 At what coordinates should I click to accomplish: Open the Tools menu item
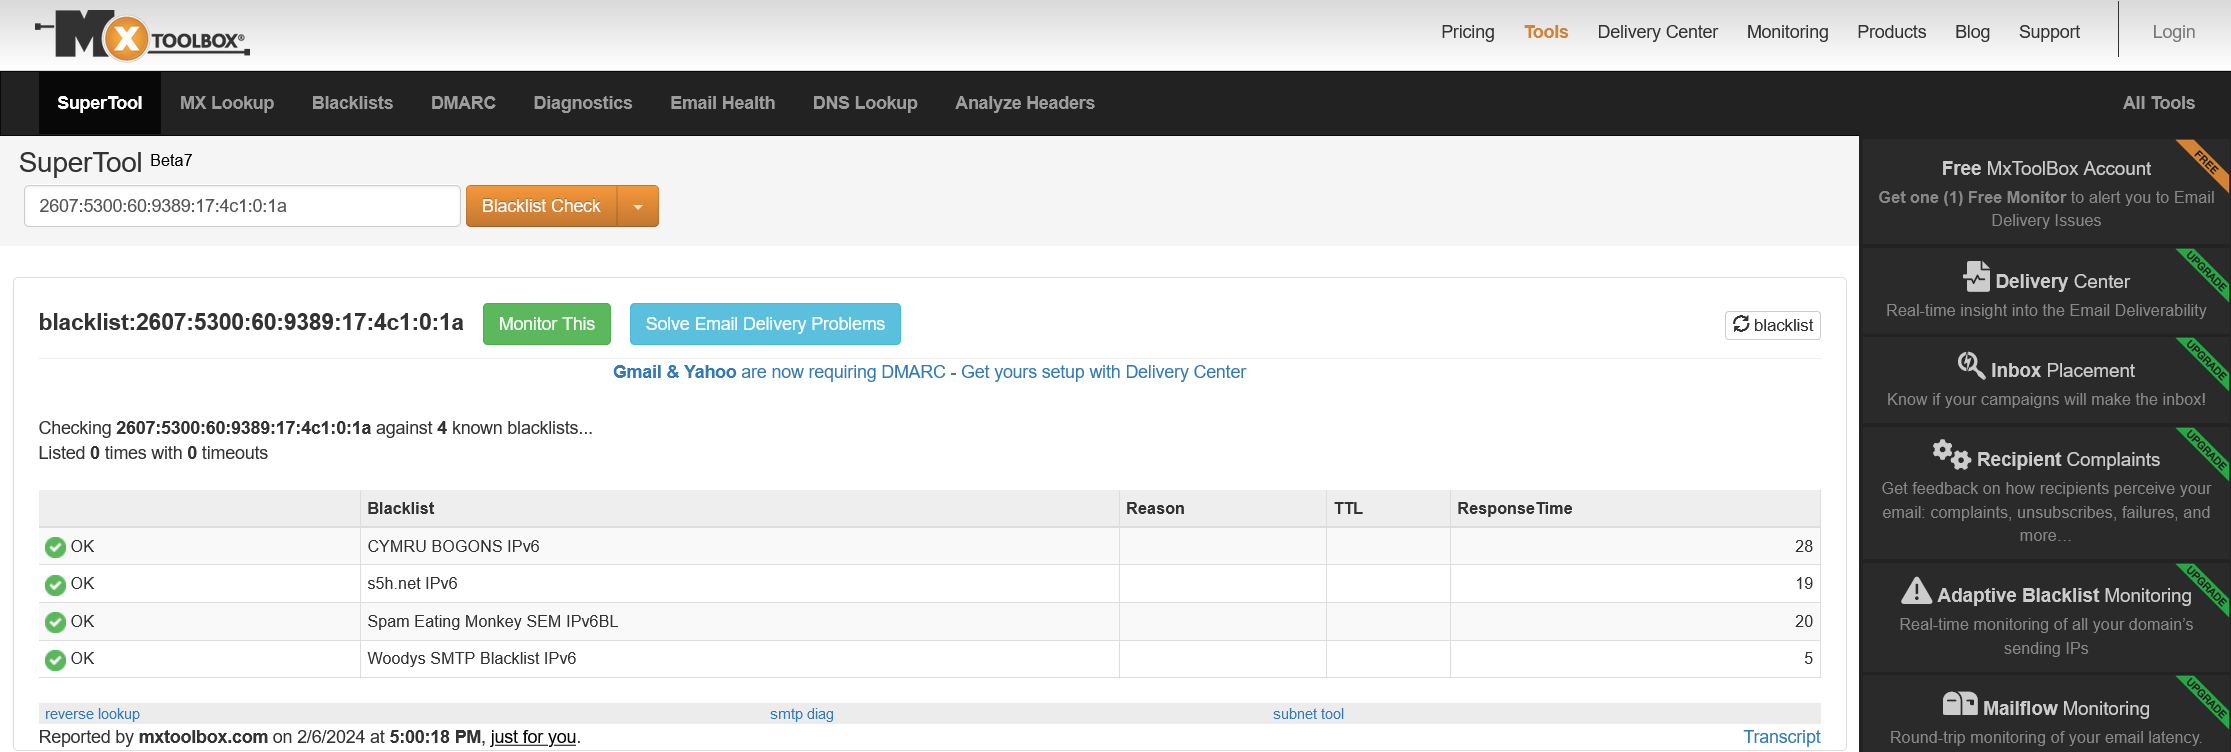[1546, 32]
